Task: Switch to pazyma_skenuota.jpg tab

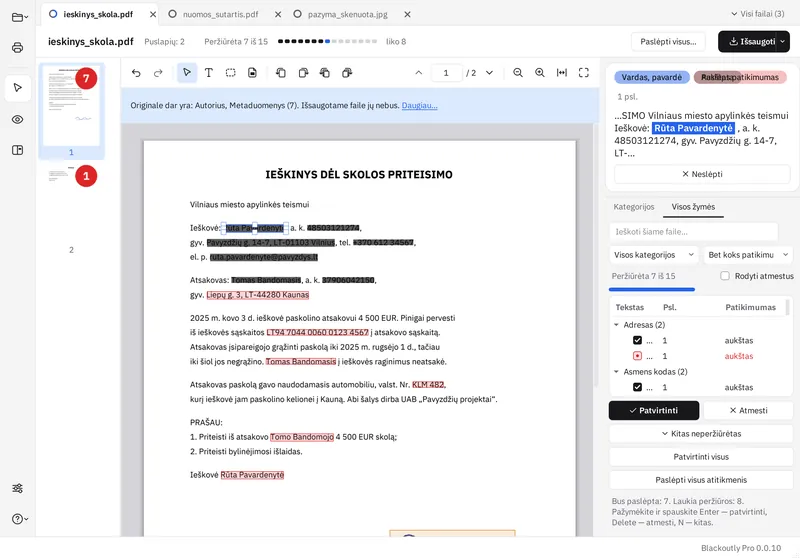Action: [x=347, y=14]
